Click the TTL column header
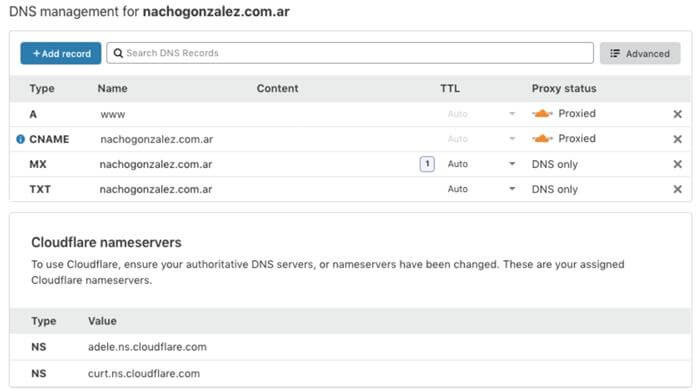The image size is (700, 391). tap(450, 88)
